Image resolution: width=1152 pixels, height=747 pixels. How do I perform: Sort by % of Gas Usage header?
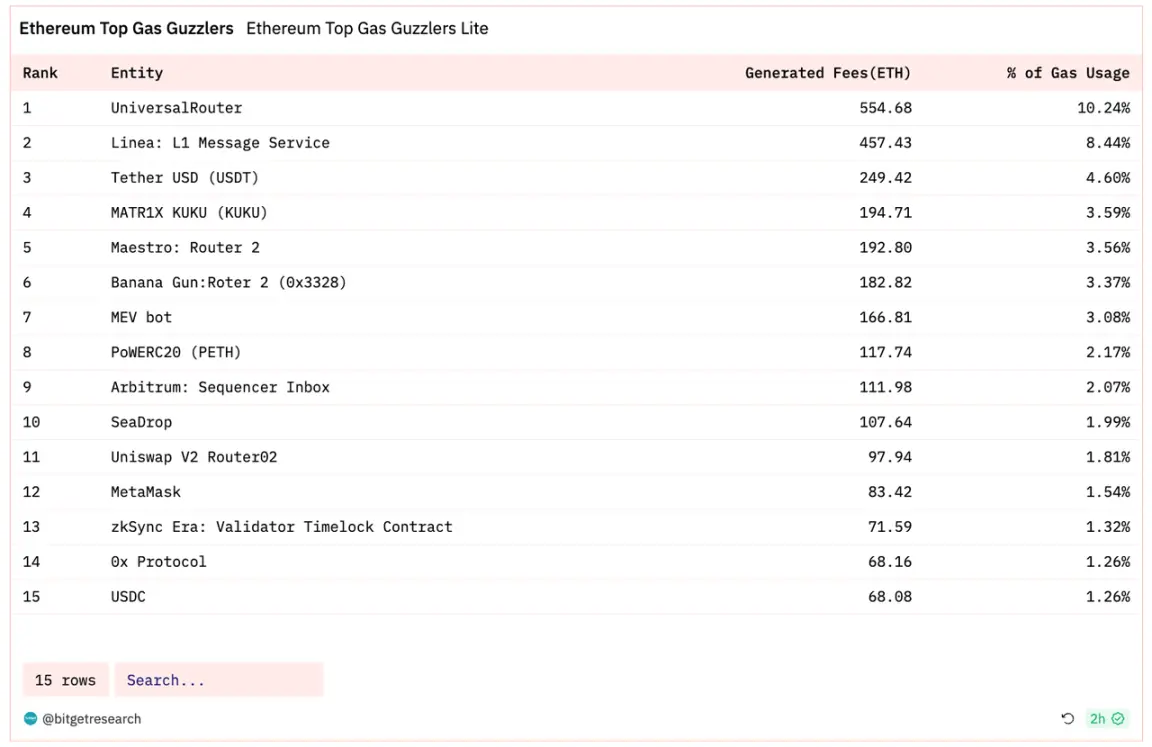coord(1067,73)
